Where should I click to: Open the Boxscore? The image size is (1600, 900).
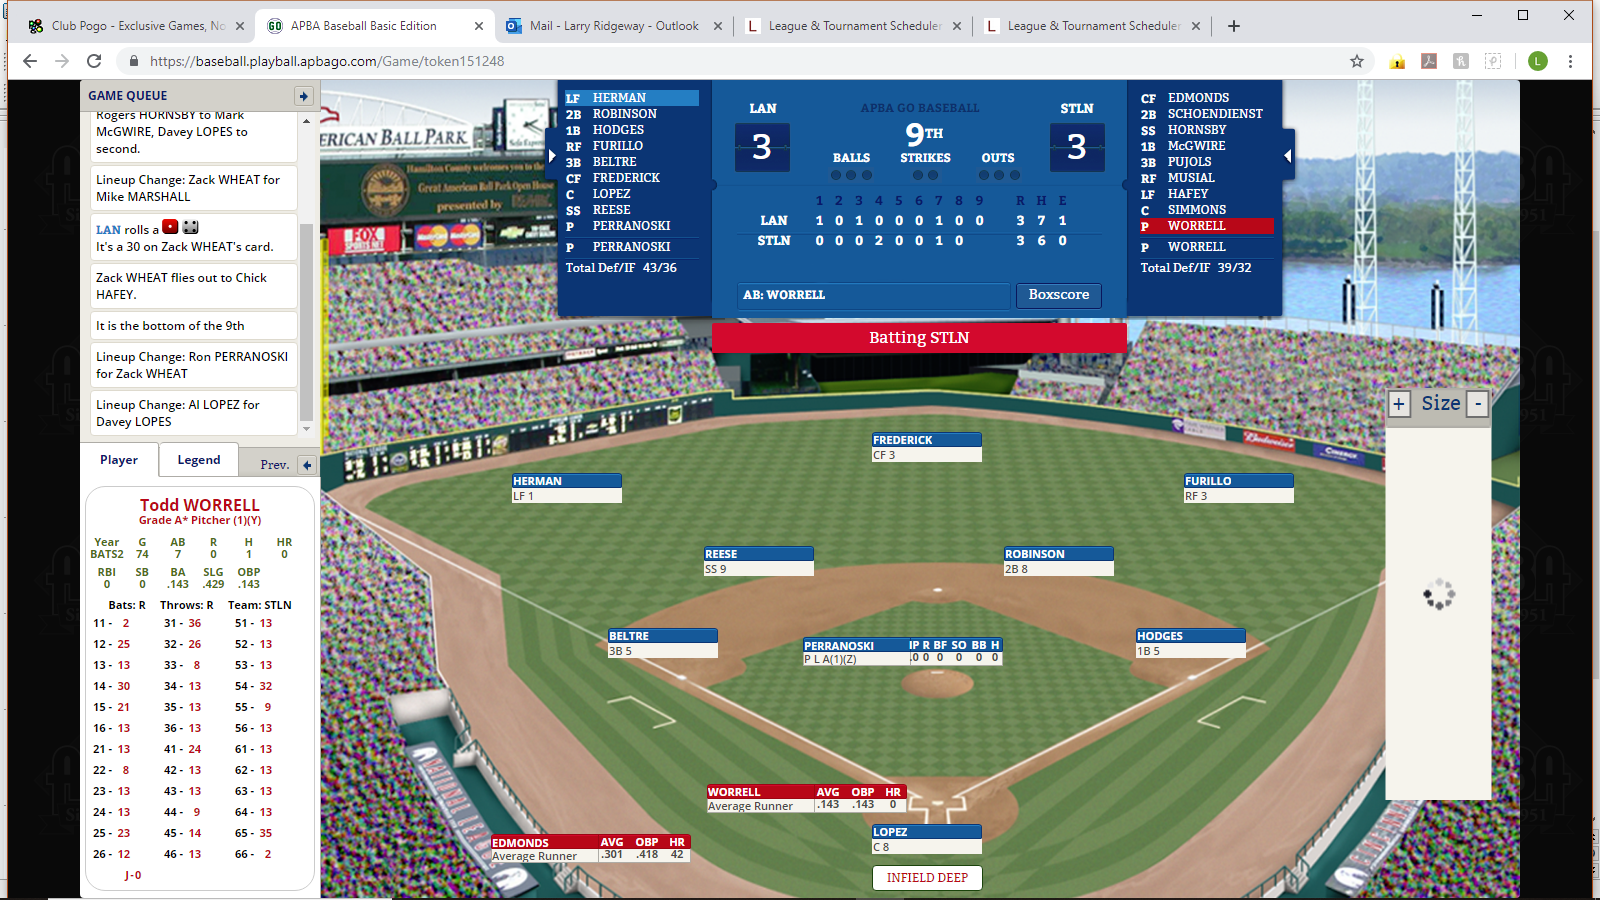[x=1059, y=295]
